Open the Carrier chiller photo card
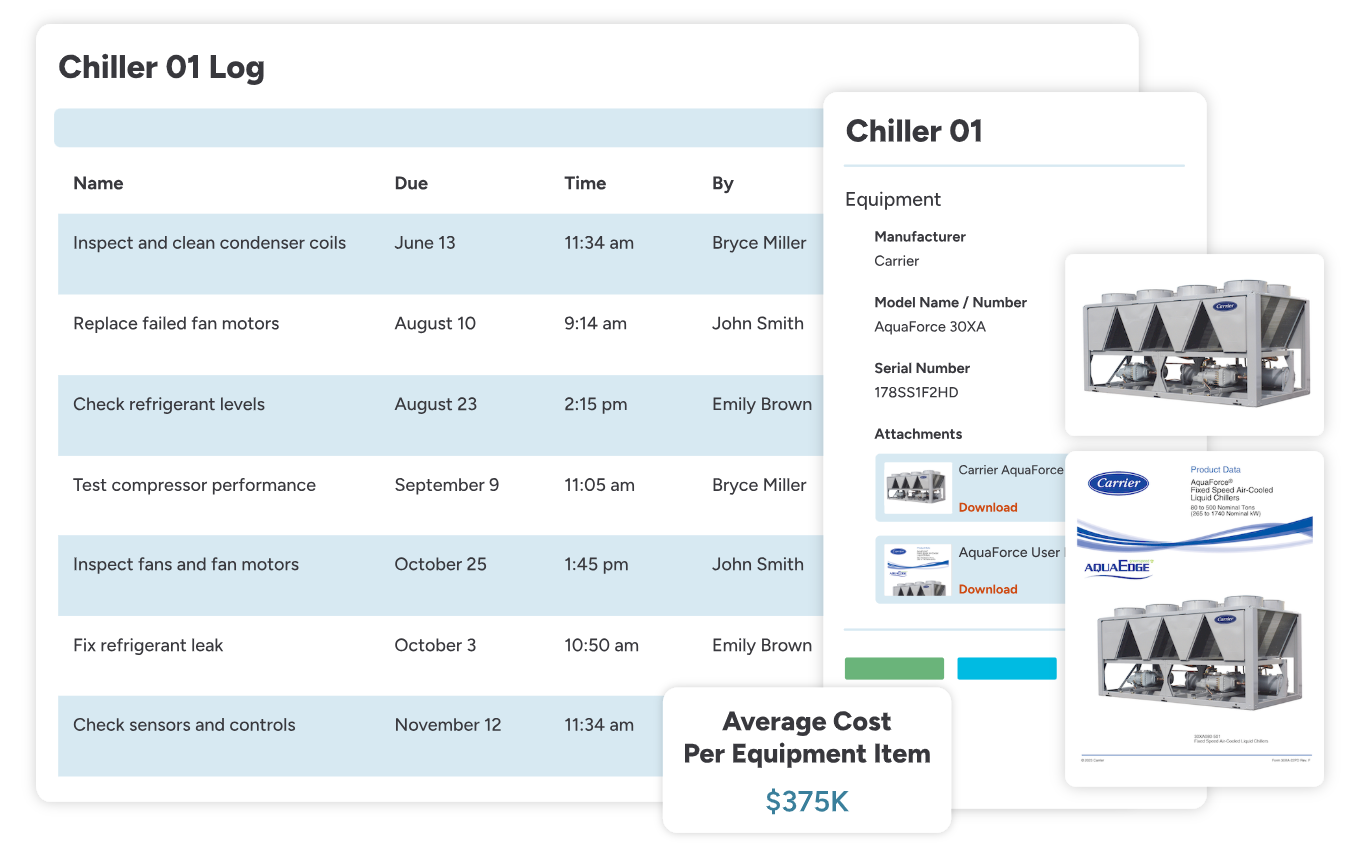1358x854 pixels. [1194, 345]
